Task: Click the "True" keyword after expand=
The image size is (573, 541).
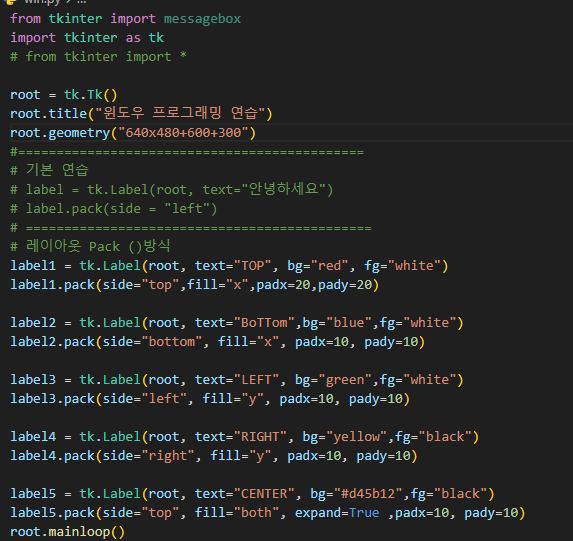Action: click(x=364, y=513)
